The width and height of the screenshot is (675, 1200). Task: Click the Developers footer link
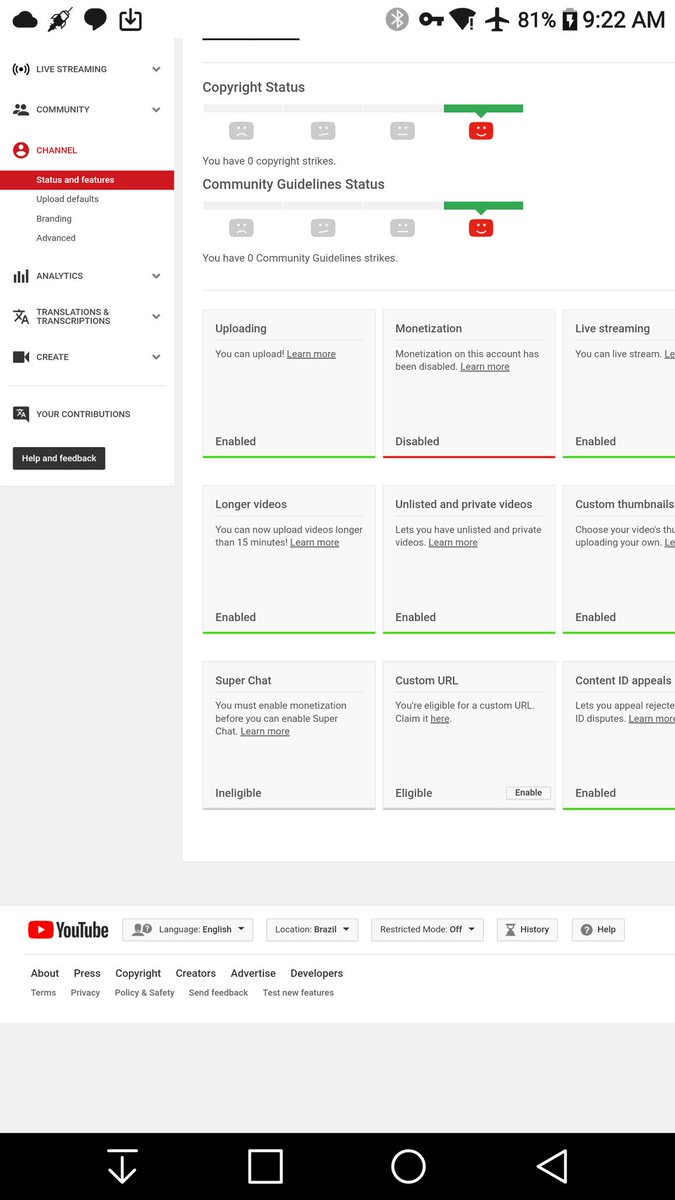[x=317, y=974]
